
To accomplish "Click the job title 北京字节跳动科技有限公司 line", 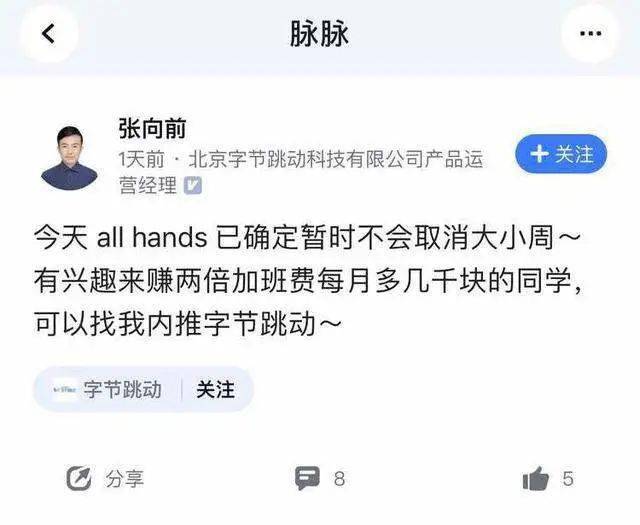I will (301, 172).
